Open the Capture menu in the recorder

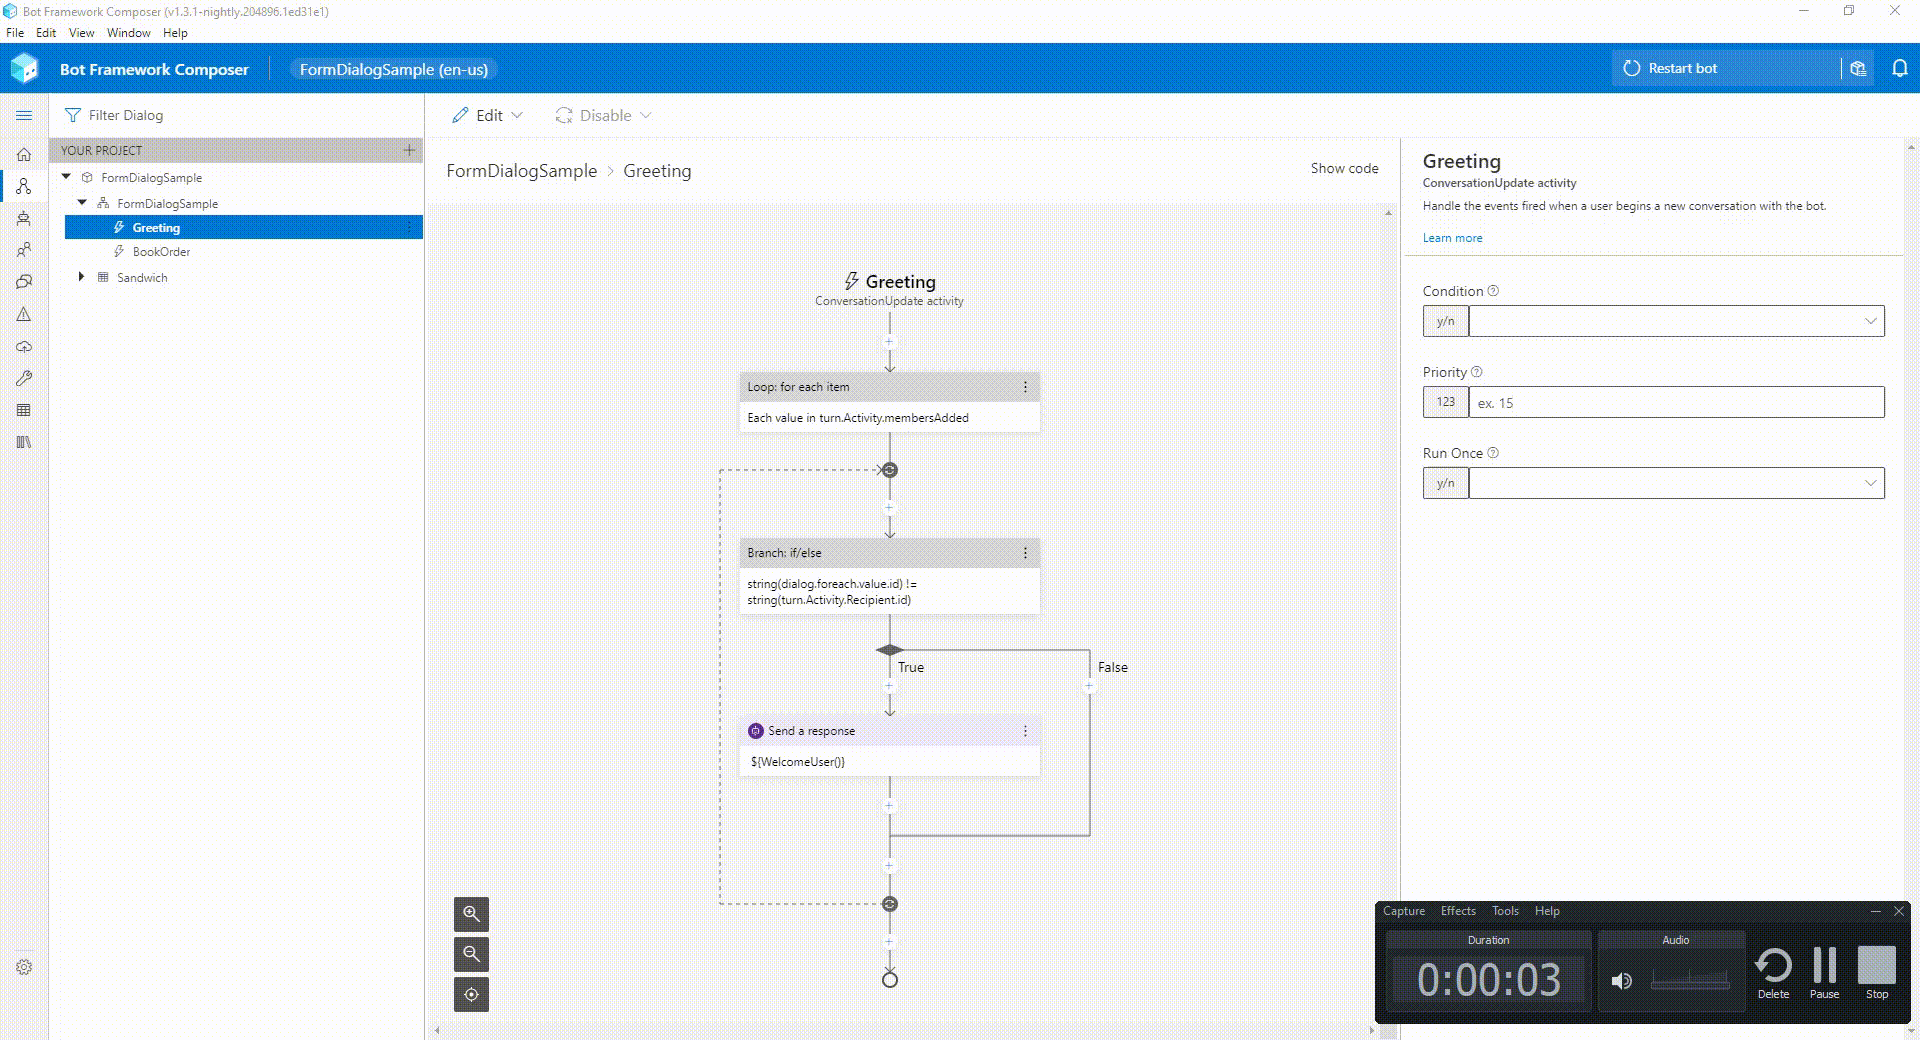(1403, 911)
